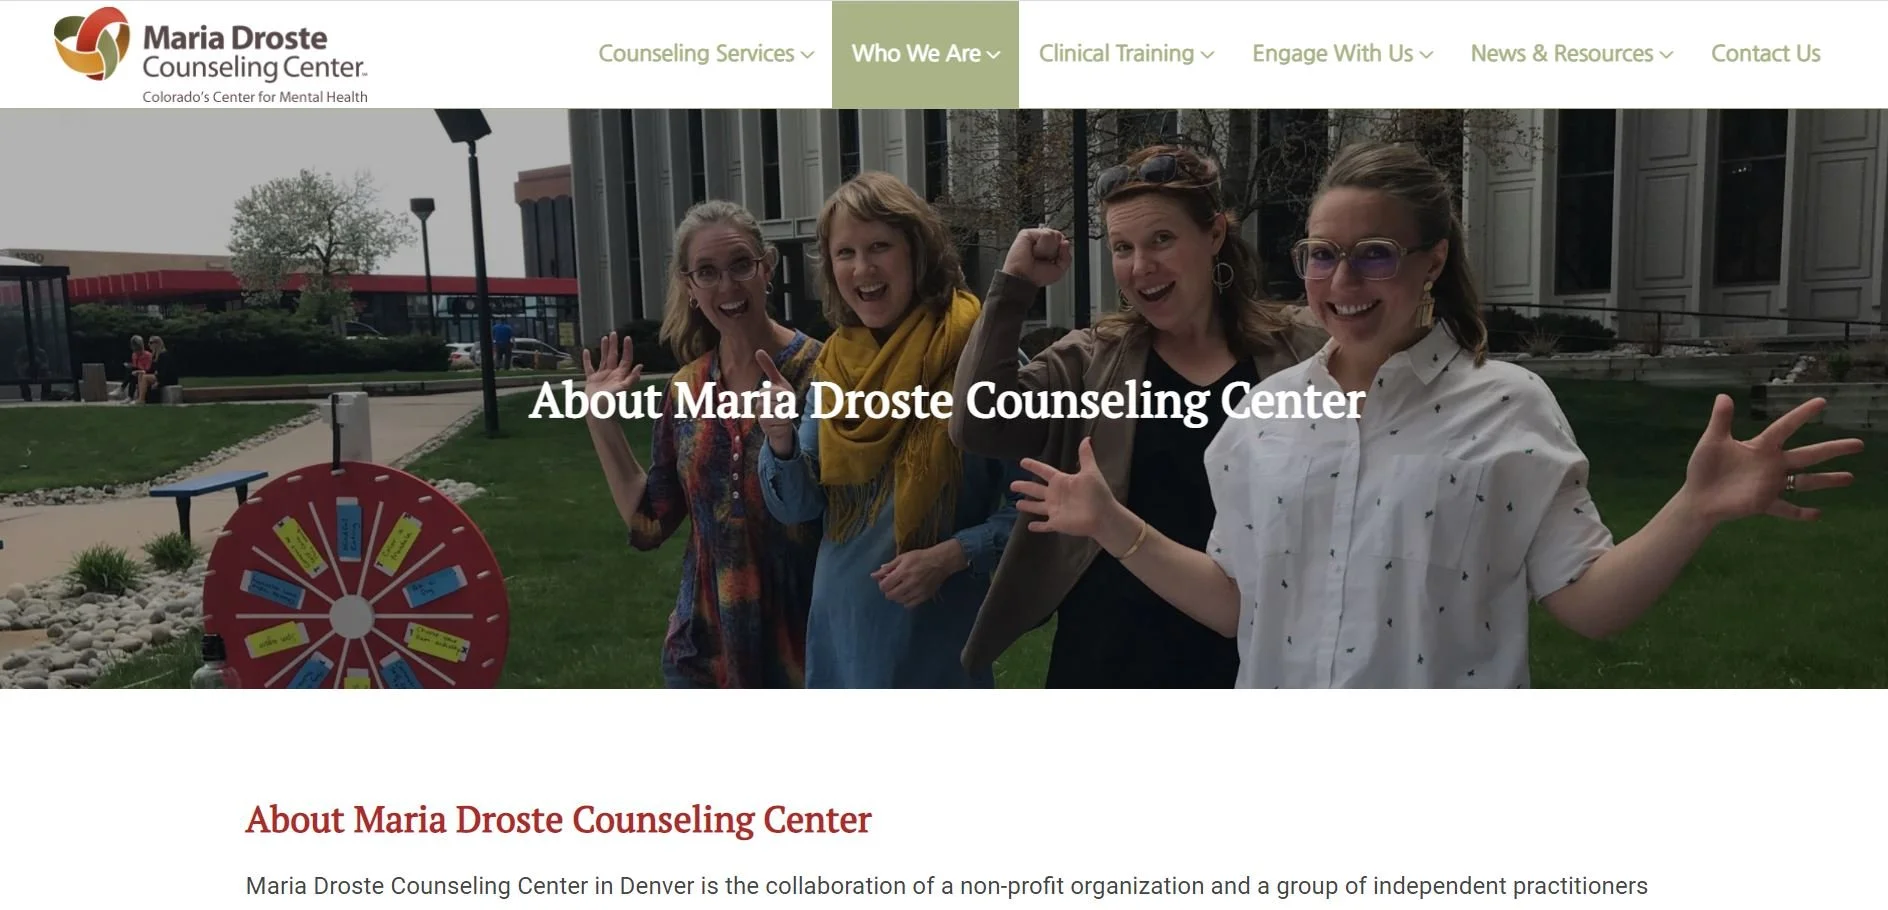Expand the Engage With Us chevron
The width and height of the screenshot is (1888, 910).
click(1427, 55)
